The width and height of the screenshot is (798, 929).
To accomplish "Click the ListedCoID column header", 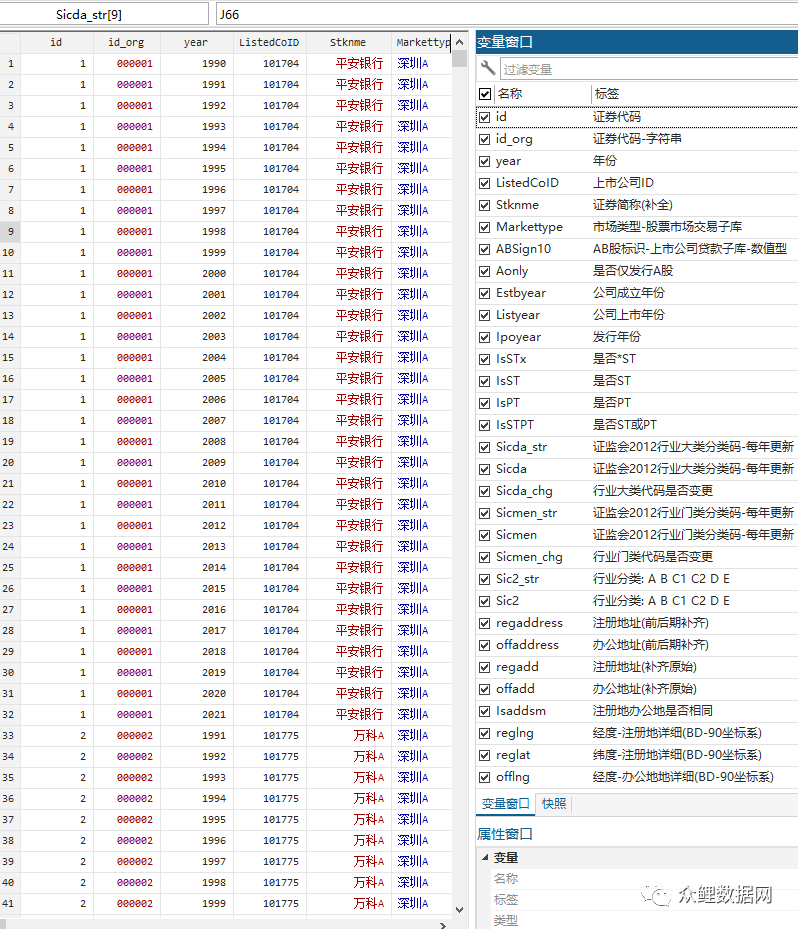I will point(269,42).
